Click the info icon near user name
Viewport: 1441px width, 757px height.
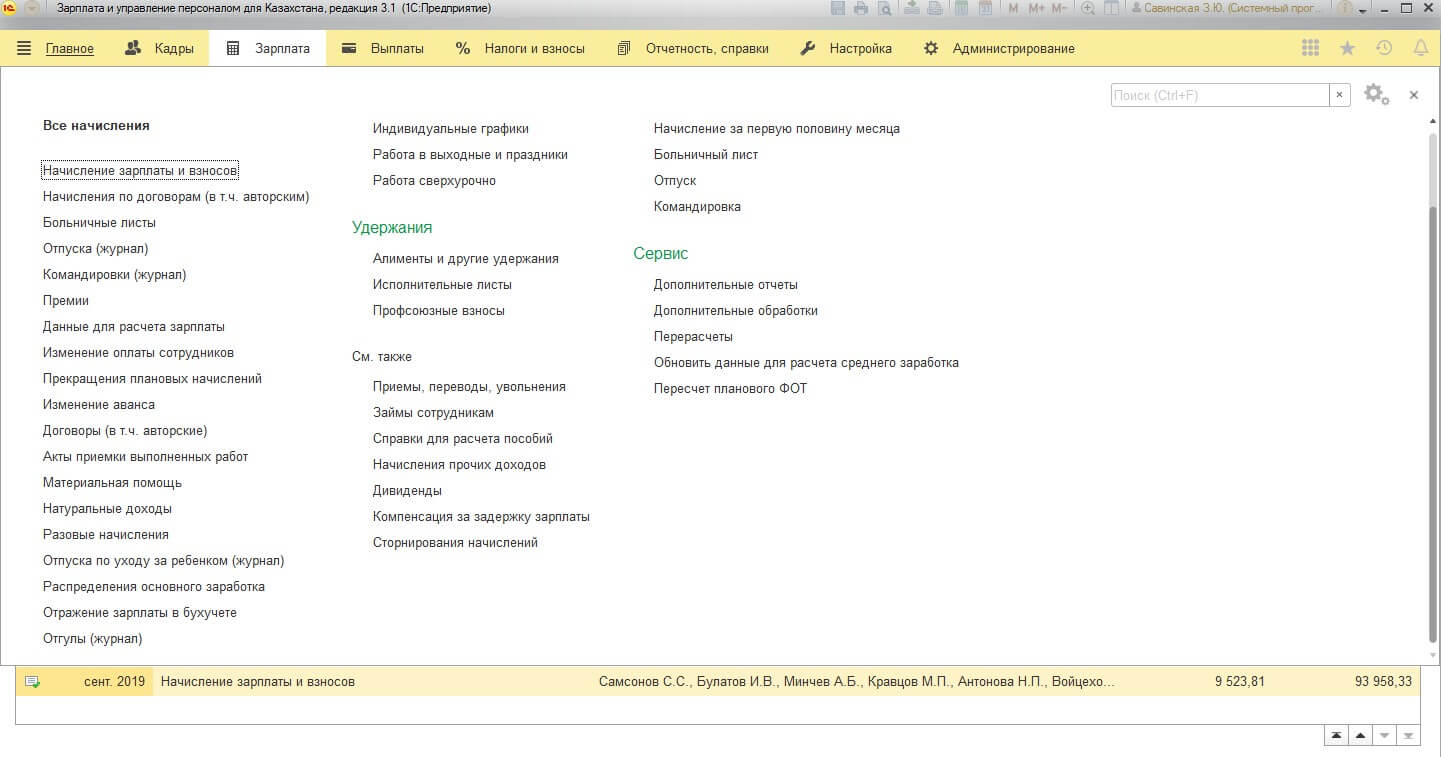(1345, 9)
